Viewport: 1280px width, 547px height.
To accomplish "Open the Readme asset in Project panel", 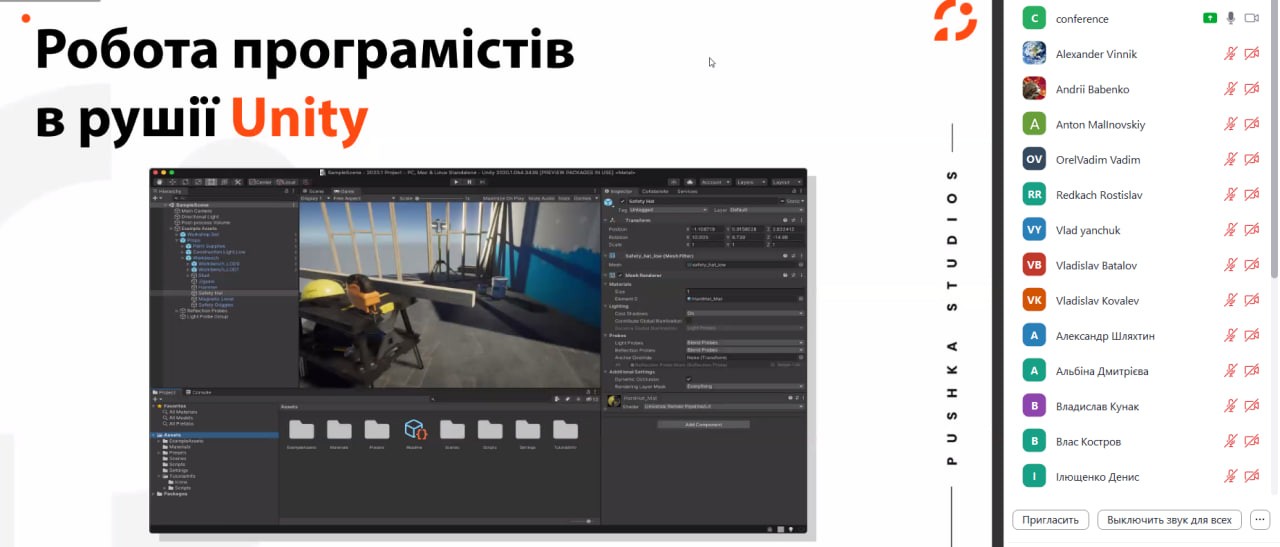I will pyautogui.click(x=416, y=431).
